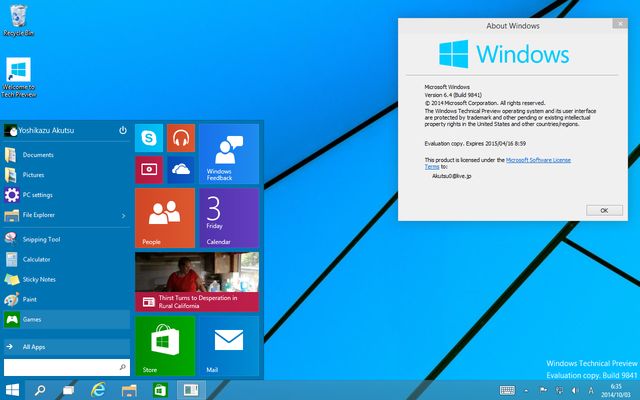
Task: Close the About Windows dialog
Action: coord(620,24)
